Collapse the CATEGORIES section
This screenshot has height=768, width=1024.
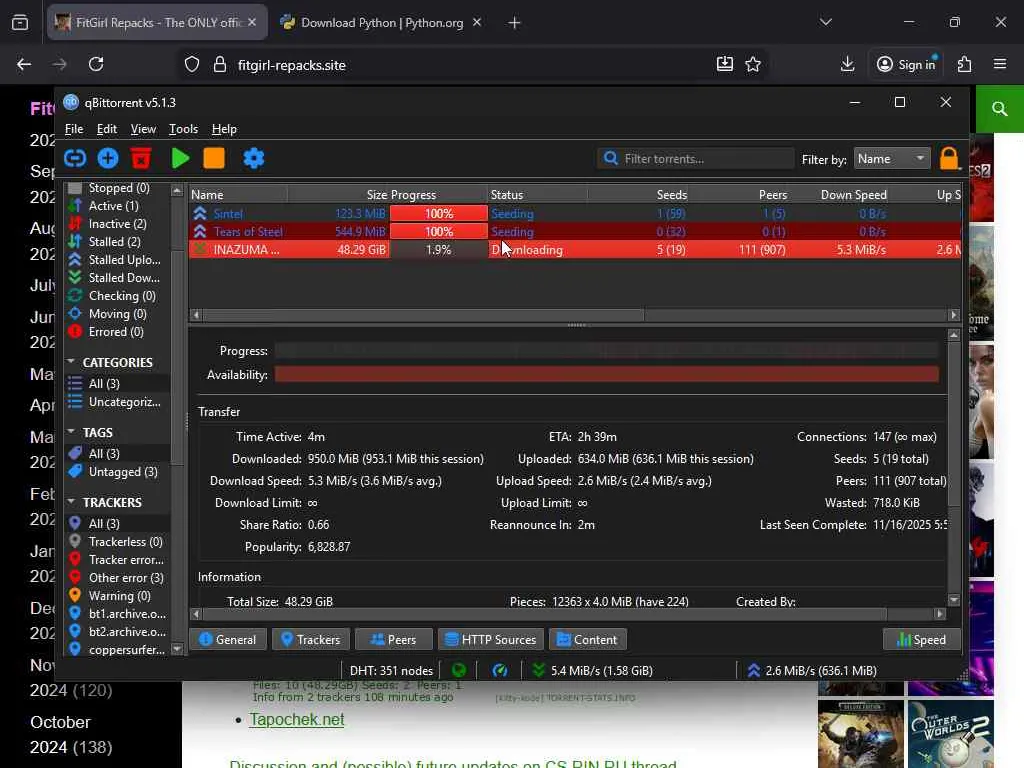tap(71, 361)
